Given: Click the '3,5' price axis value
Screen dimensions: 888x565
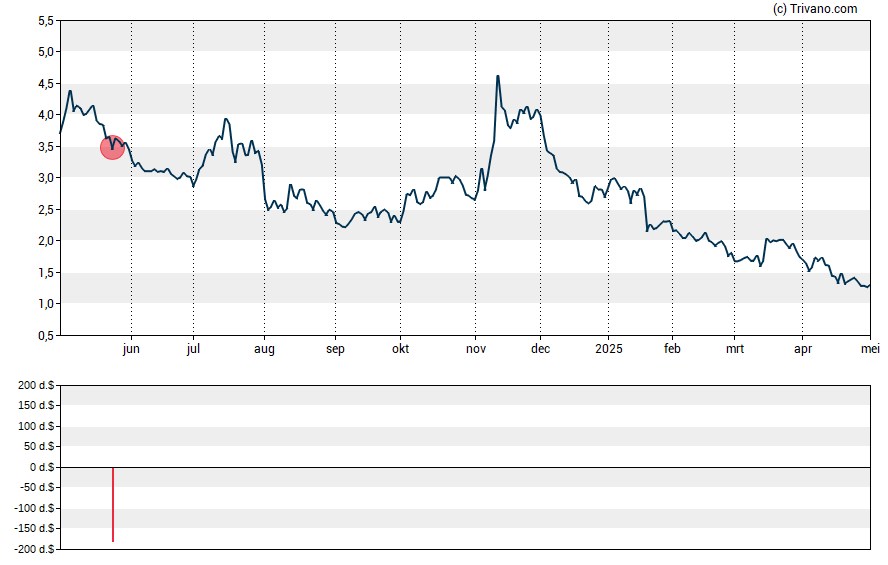Looking at the screenshot, I should pos(46,147).
